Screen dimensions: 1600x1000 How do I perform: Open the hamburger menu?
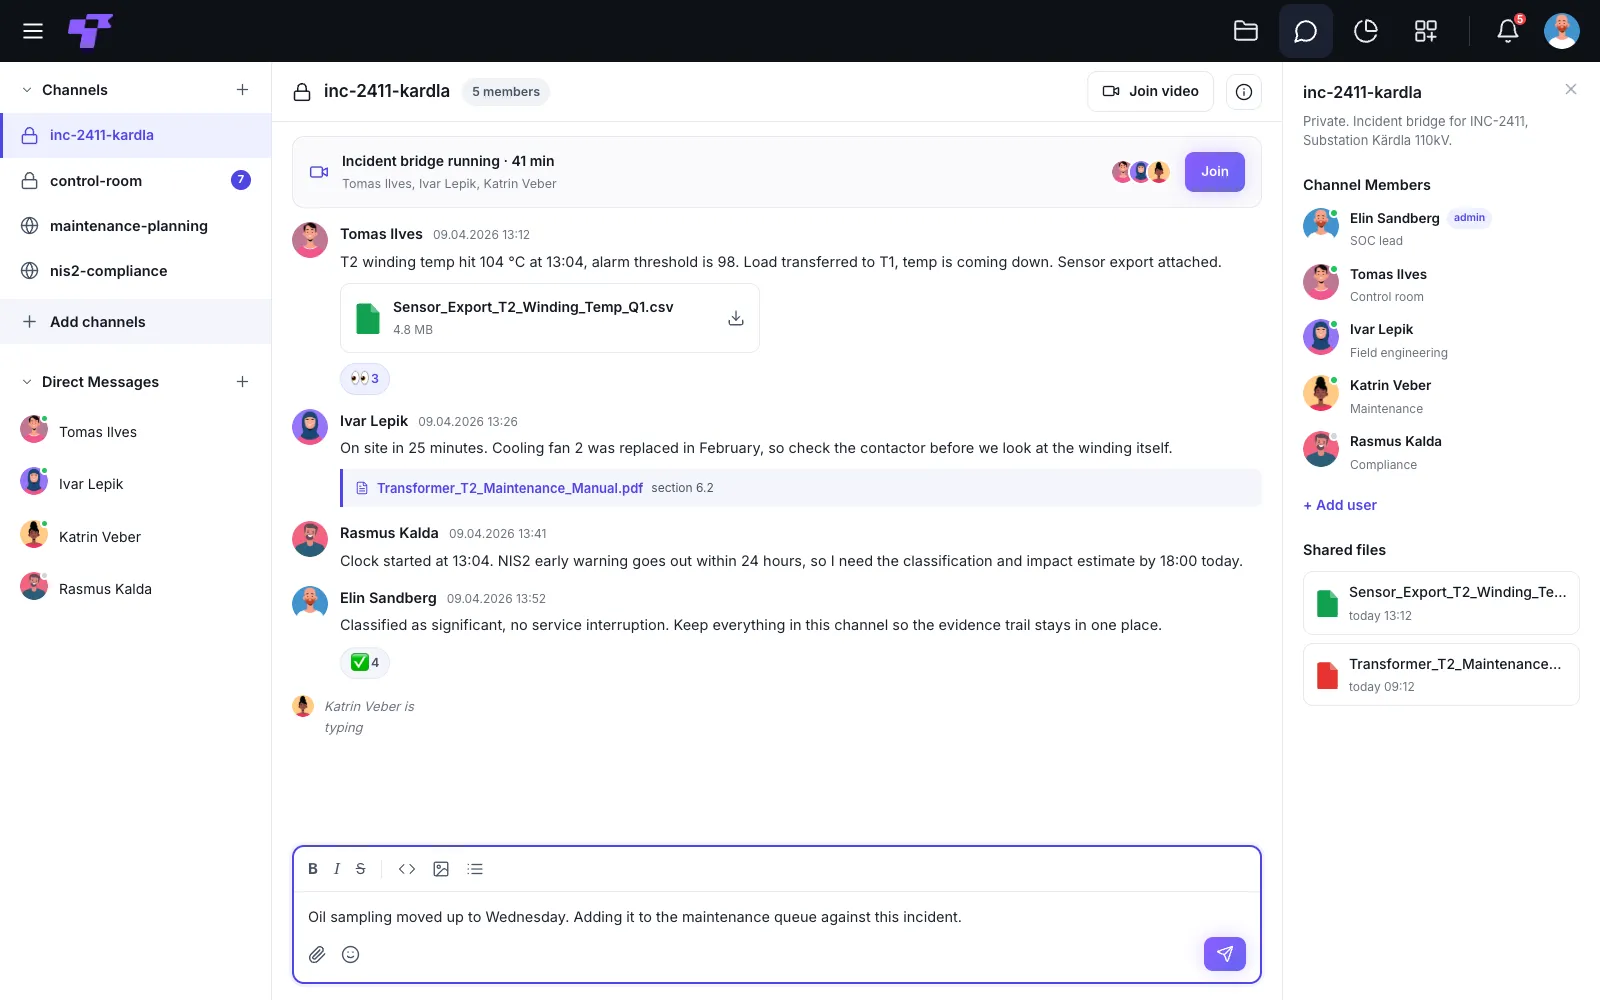point(33,31)
